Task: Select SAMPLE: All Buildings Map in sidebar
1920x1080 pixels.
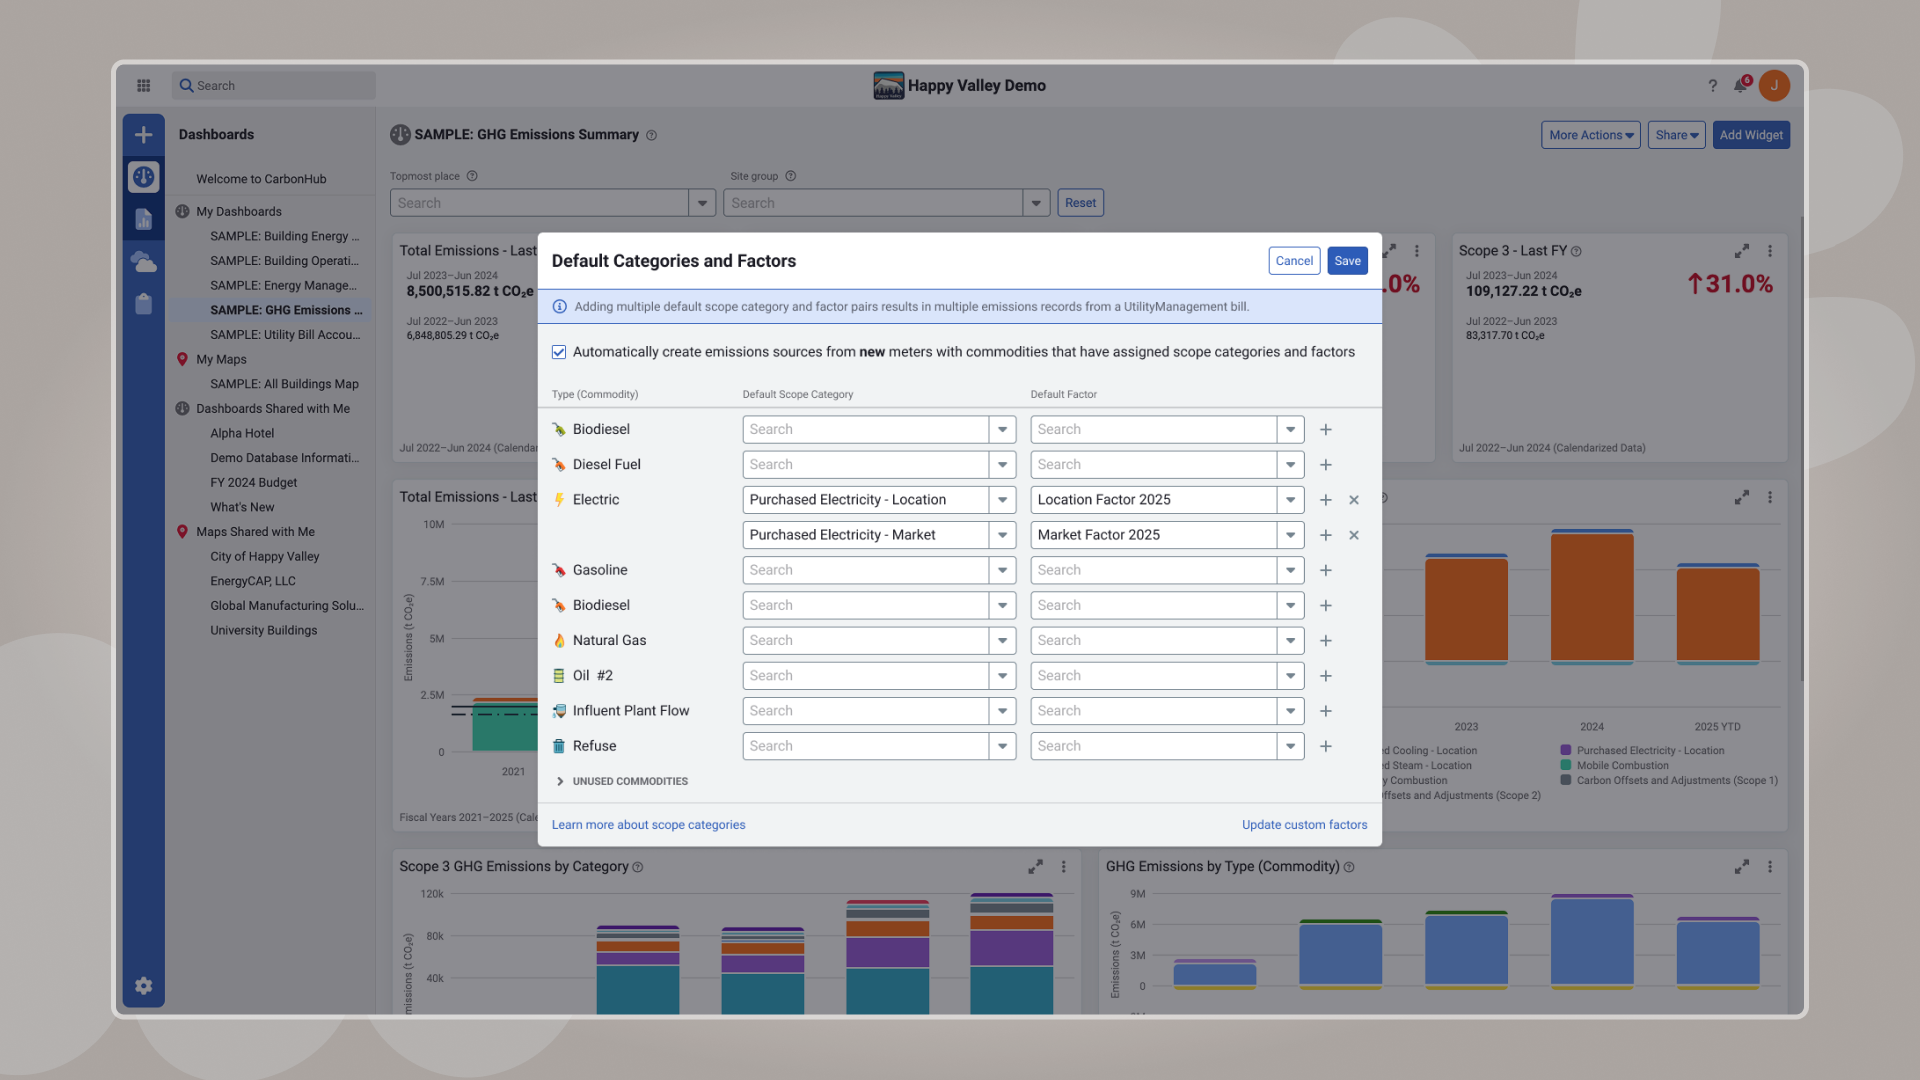Action: [284, 384]
